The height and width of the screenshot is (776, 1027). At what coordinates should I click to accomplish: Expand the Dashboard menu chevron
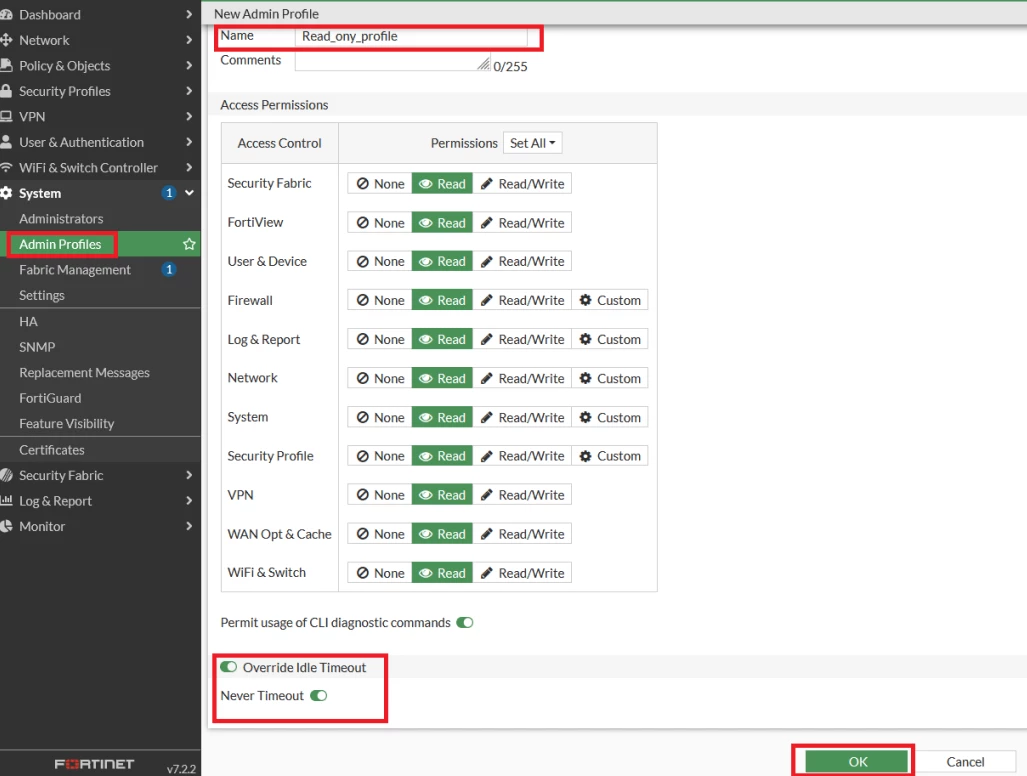tap(189, 14)
